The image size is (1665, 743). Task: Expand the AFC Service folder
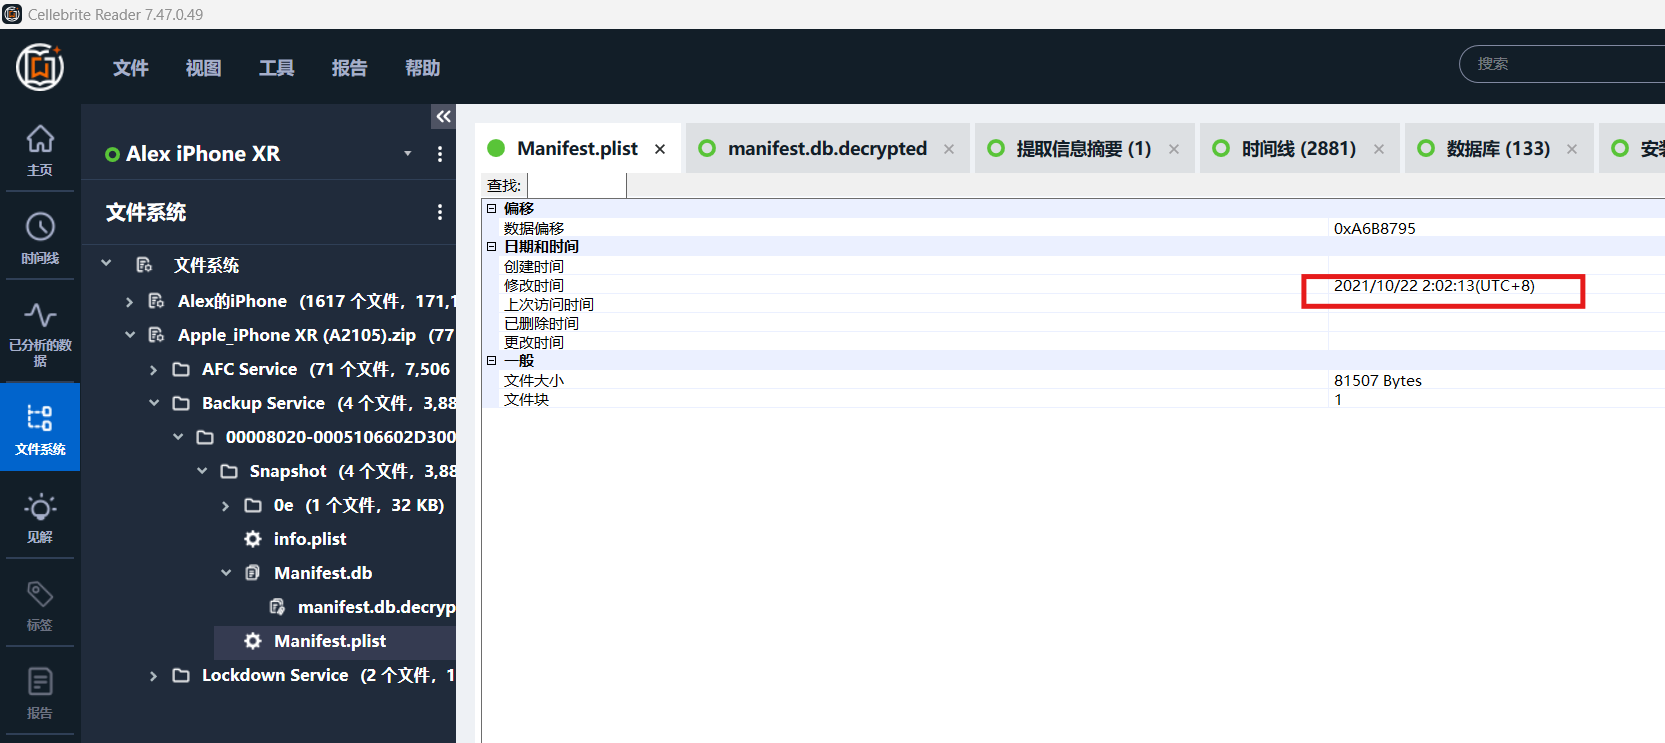[x=153, y=370]
